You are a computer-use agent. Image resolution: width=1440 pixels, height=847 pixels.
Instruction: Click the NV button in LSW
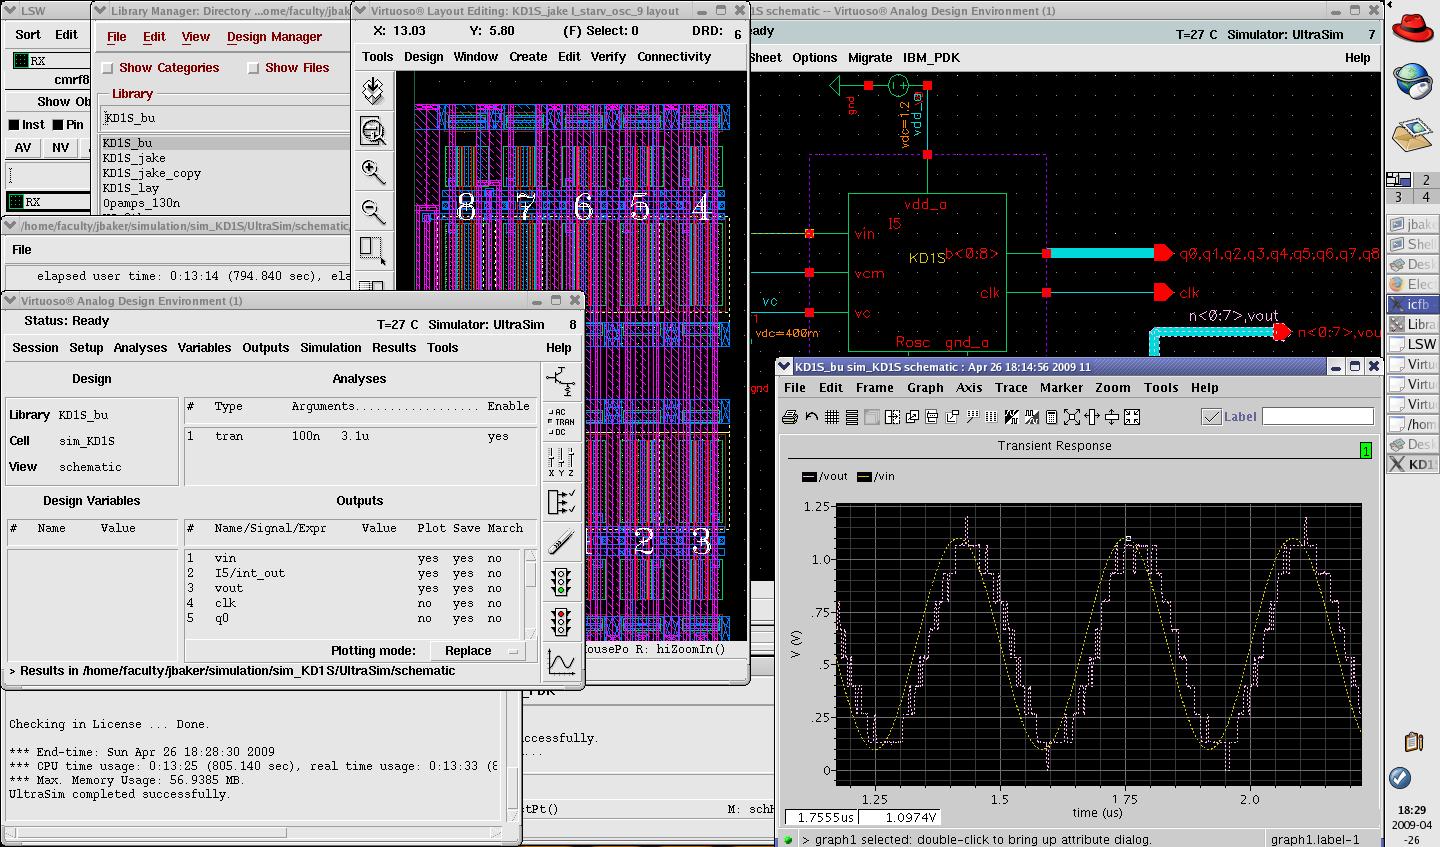point(61,148)
